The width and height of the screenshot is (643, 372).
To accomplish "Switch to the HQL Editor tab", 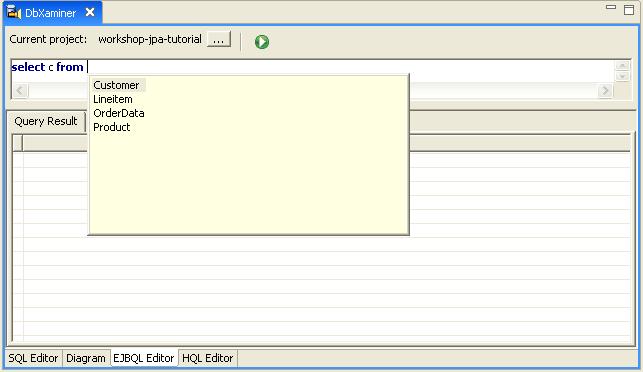I will point(207,358).
